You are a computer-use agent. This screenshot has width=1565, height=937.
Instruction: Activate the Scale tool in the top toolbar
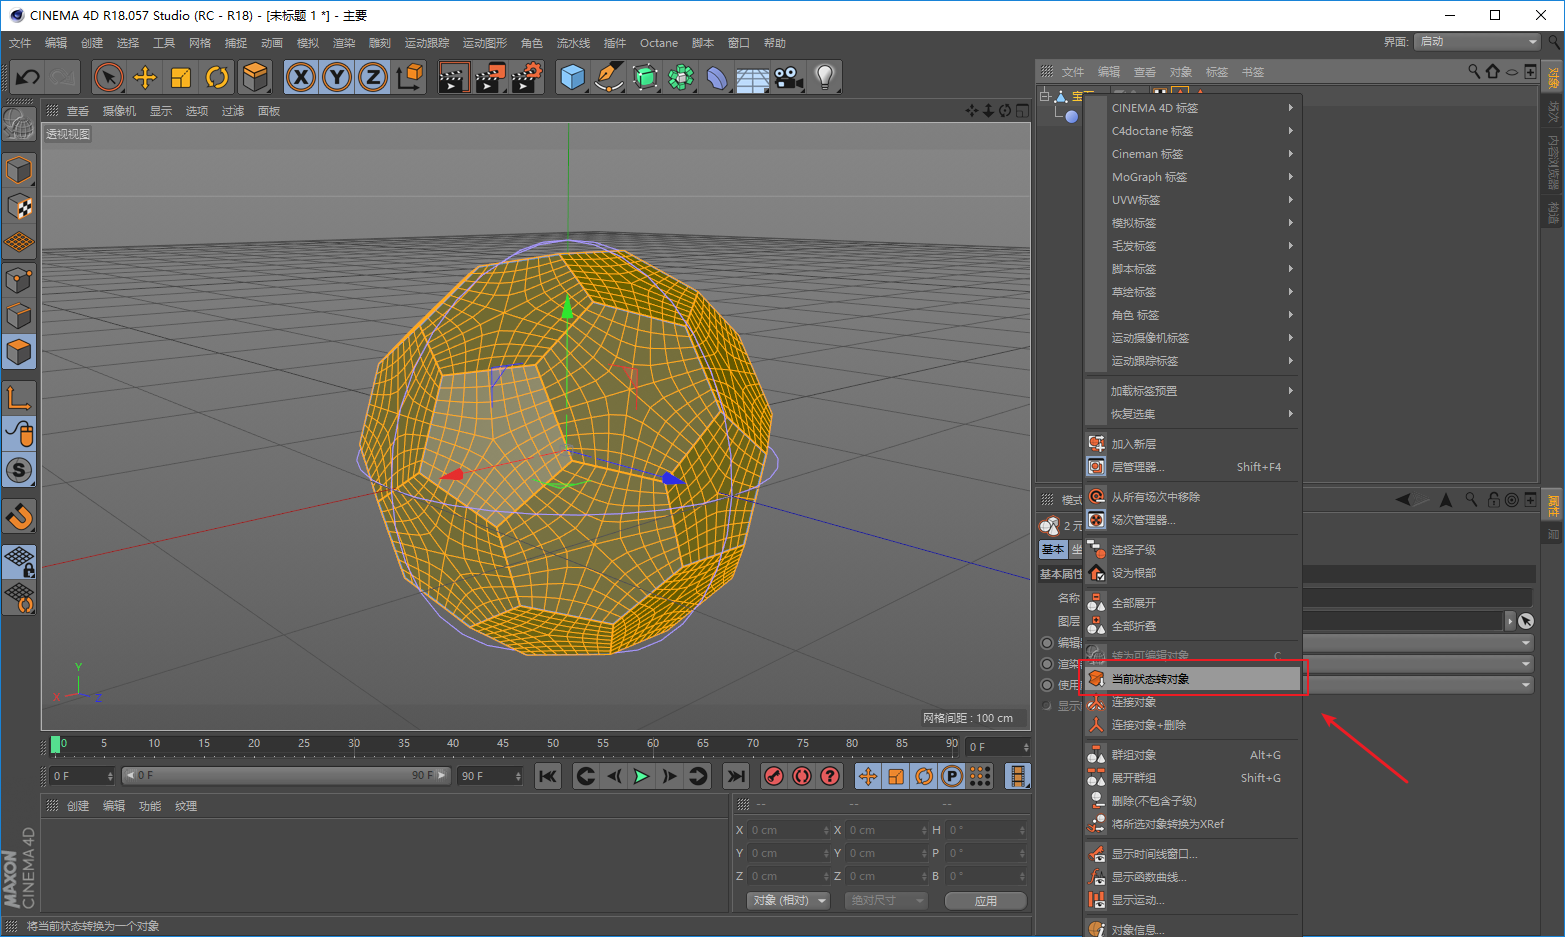[x=181, y=77]
